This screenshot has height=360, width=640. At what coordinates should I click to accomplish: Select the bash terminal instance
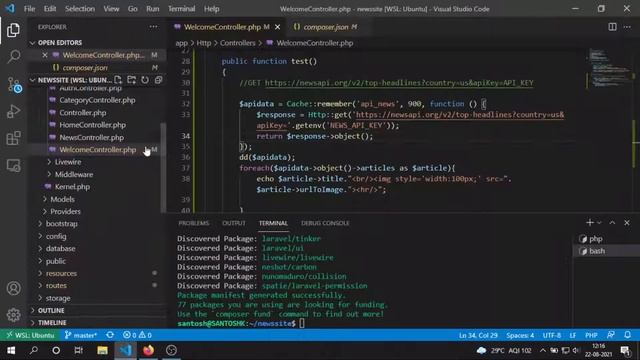(x=607, y=251)
